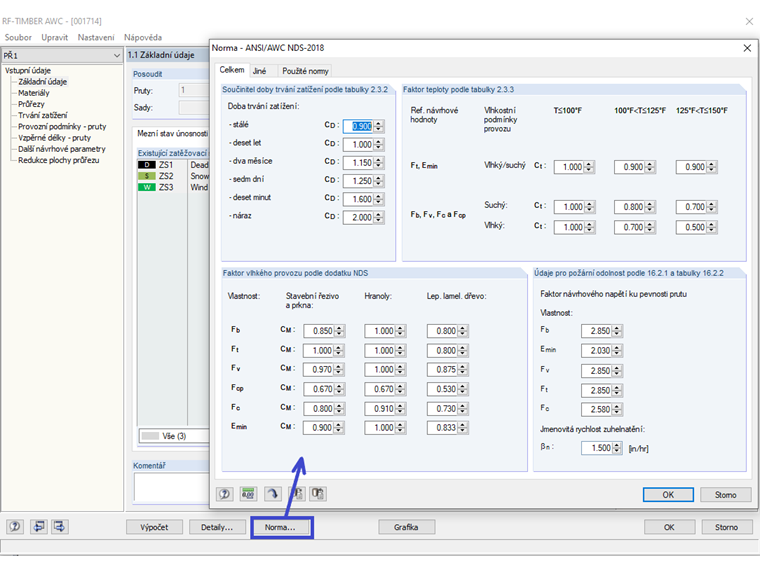Open help in the Norma dialog
The width and height of the screenshot is (760, 570).
[x=224, y=494]
